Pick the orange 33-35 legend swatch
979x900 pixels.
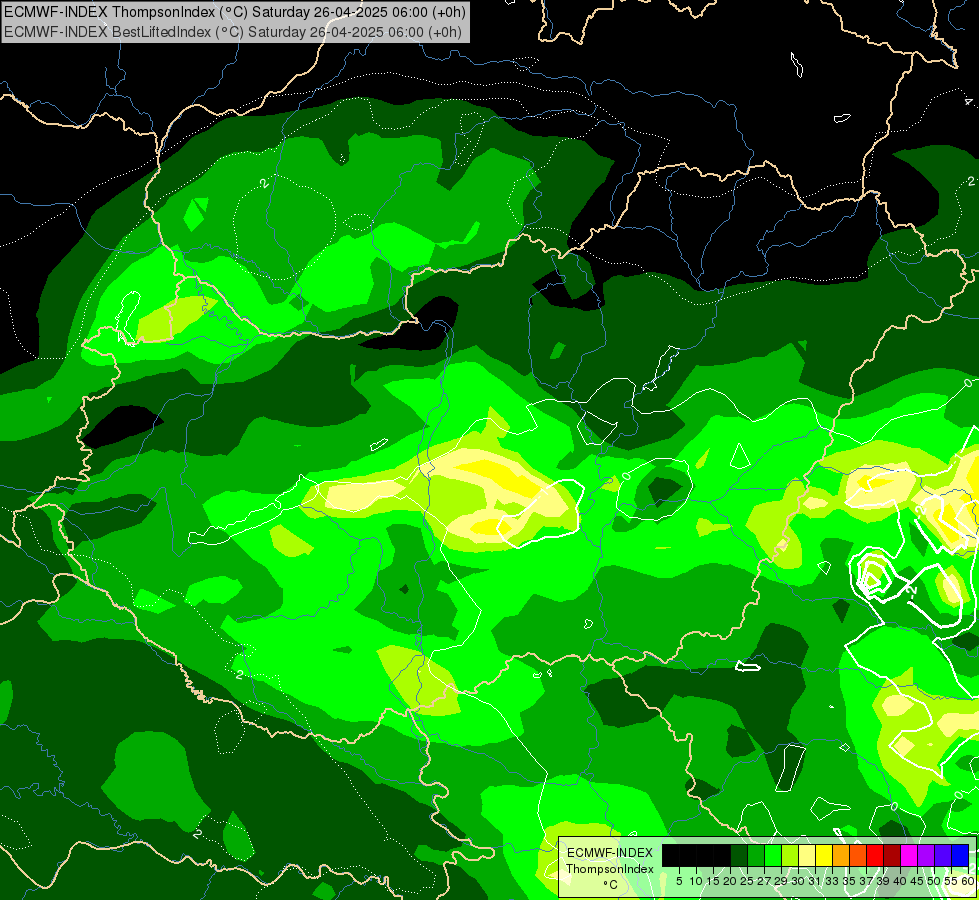point(841,856)
